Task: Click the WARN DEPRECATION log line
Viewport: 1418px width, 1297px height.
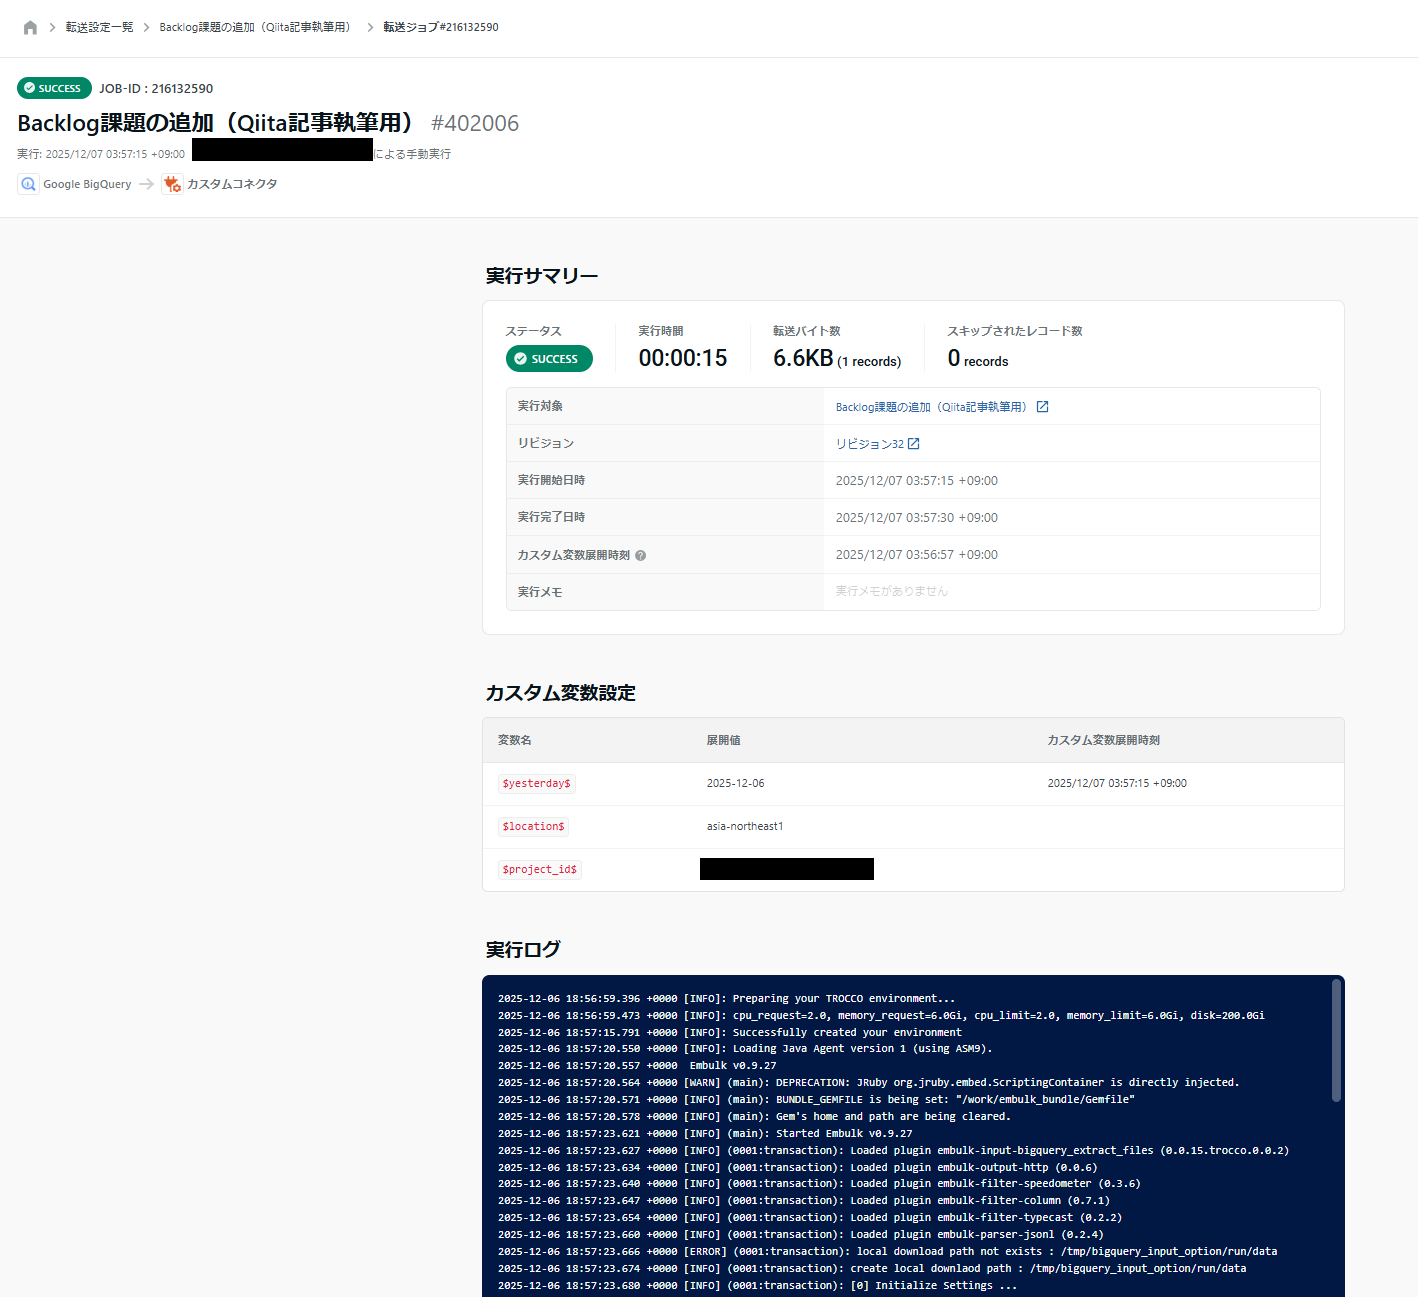Action: (x=868, y=1082)
